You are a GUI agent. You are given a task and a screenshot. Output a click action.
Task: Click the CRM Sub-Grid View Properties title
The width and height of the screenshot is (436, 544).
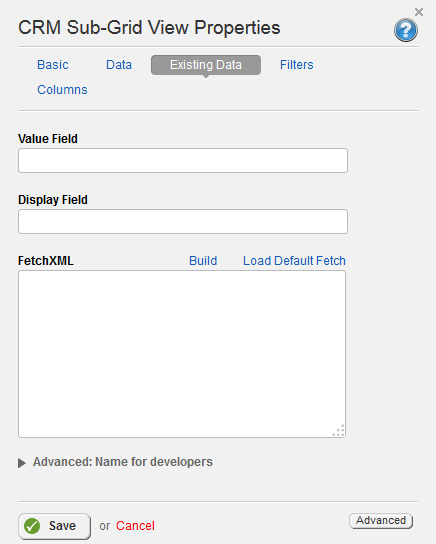coord(149,27)
